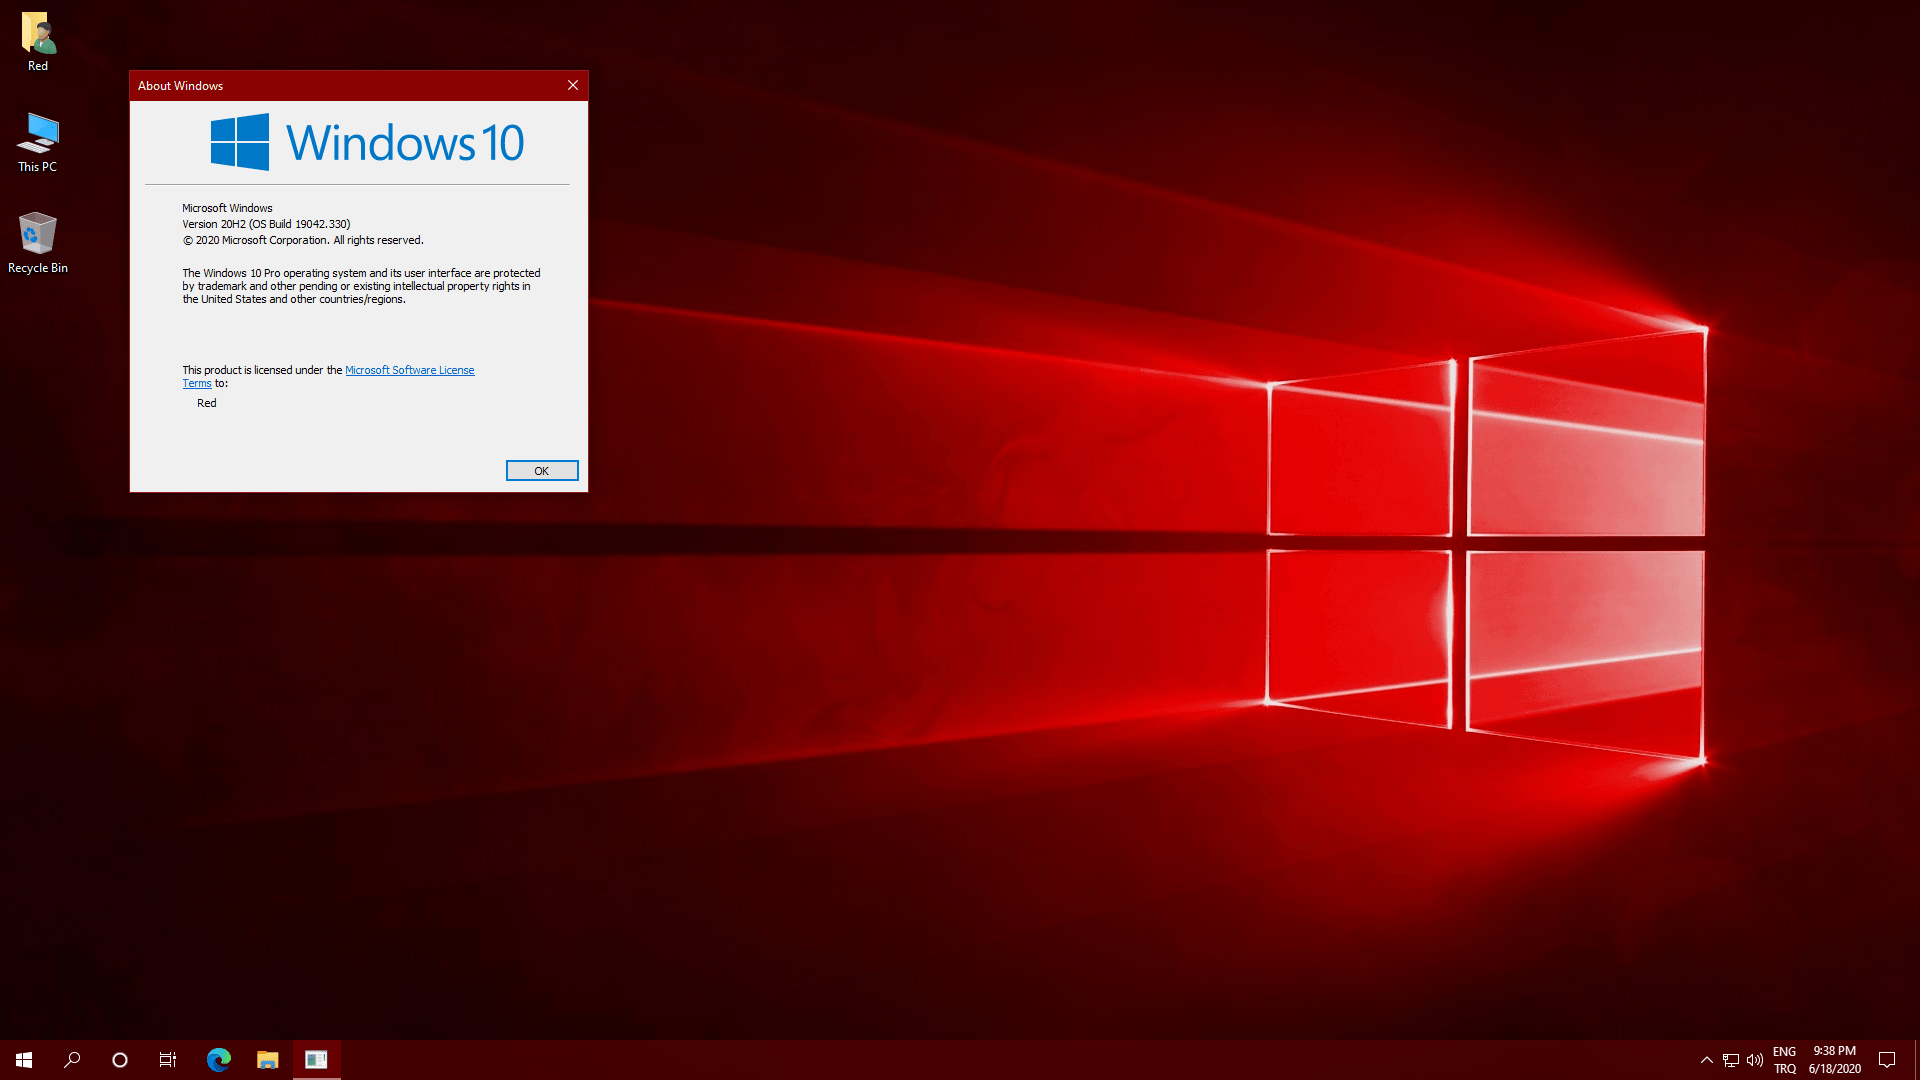Open the Recycle Bin icon
The image size is (1920, 1080).
[38, 236]
